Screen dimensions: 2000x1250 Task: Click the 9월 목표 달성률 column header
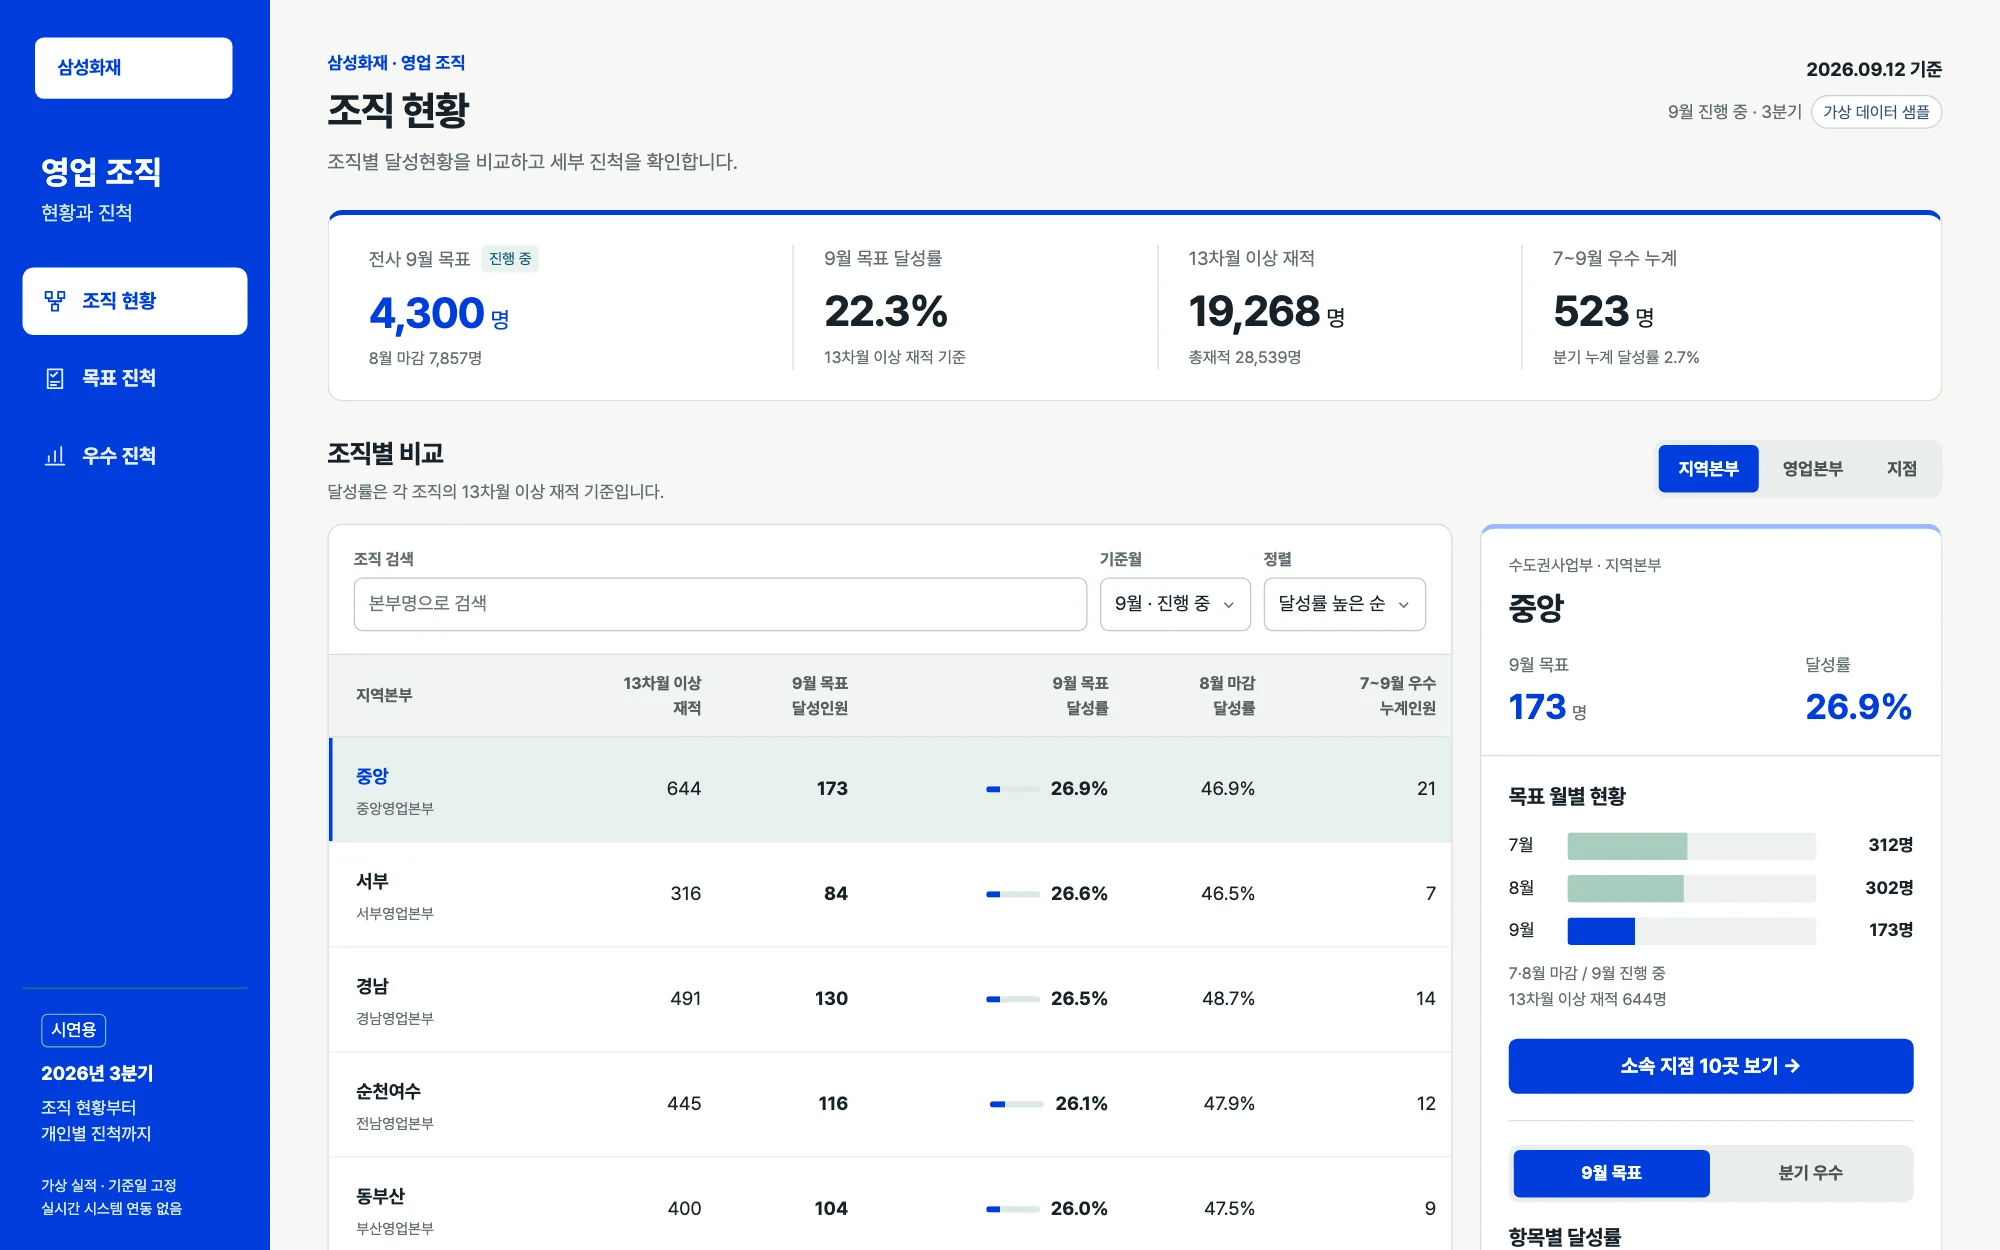click(x=1080, y=695)
